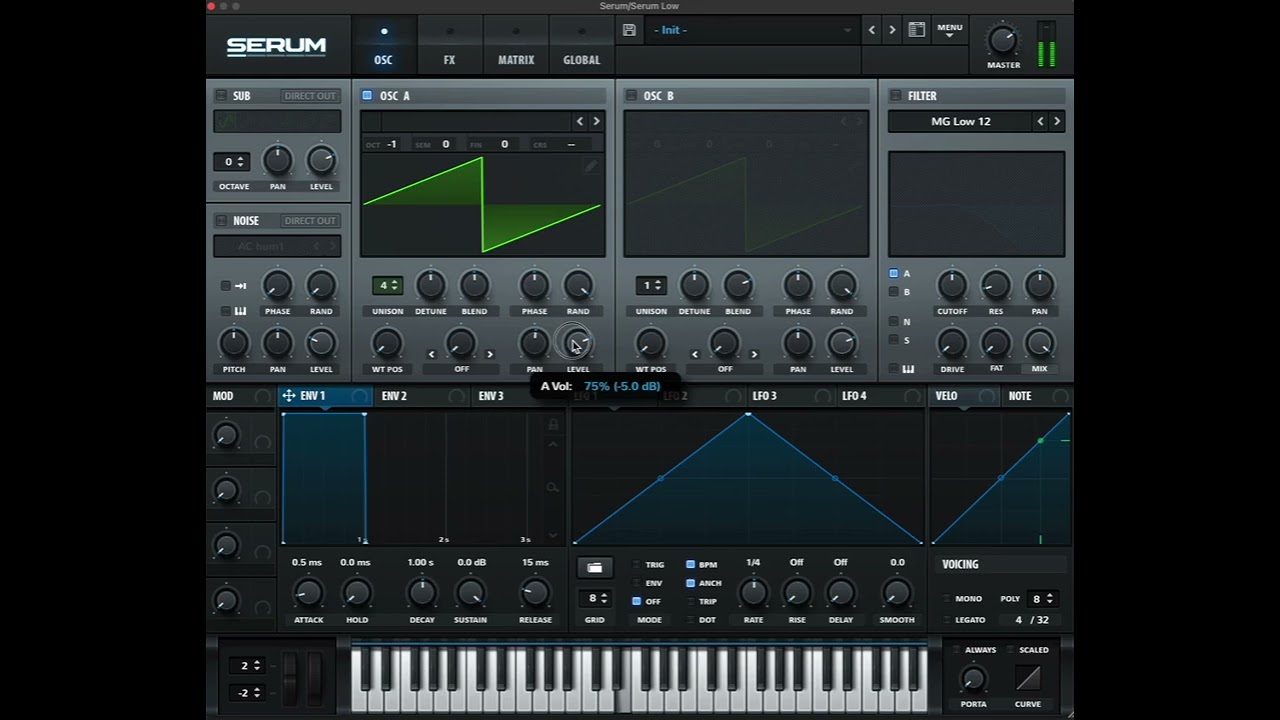Toggle SUB Direct Out button
The width and height of the screenshot is (1280, 720).
pyautogui.click(x=310, y=96)
